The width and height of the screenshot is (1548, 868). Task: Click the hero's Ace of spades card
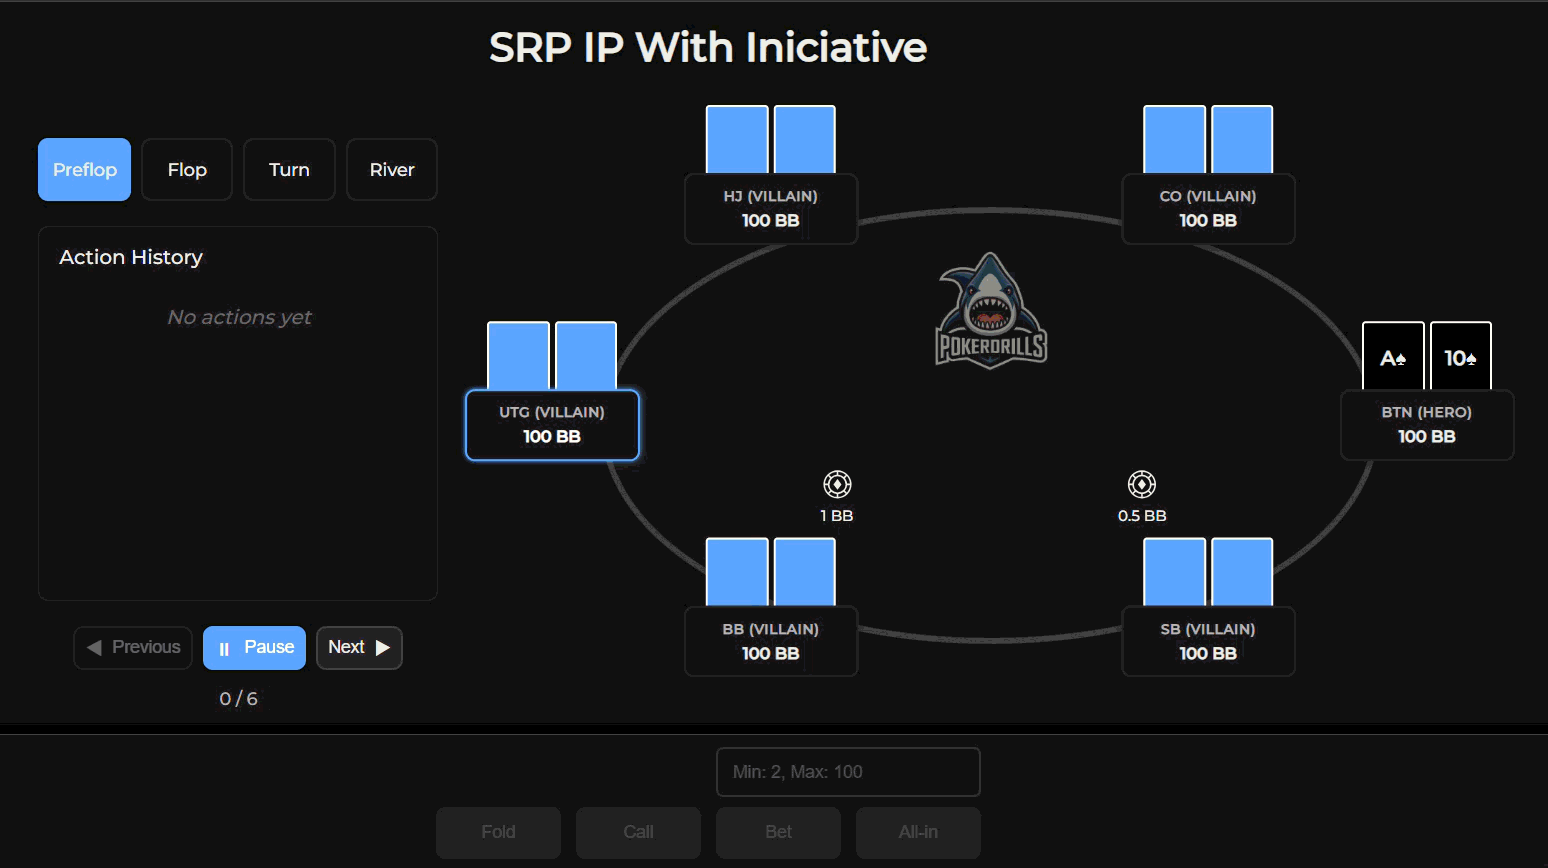1393,357
